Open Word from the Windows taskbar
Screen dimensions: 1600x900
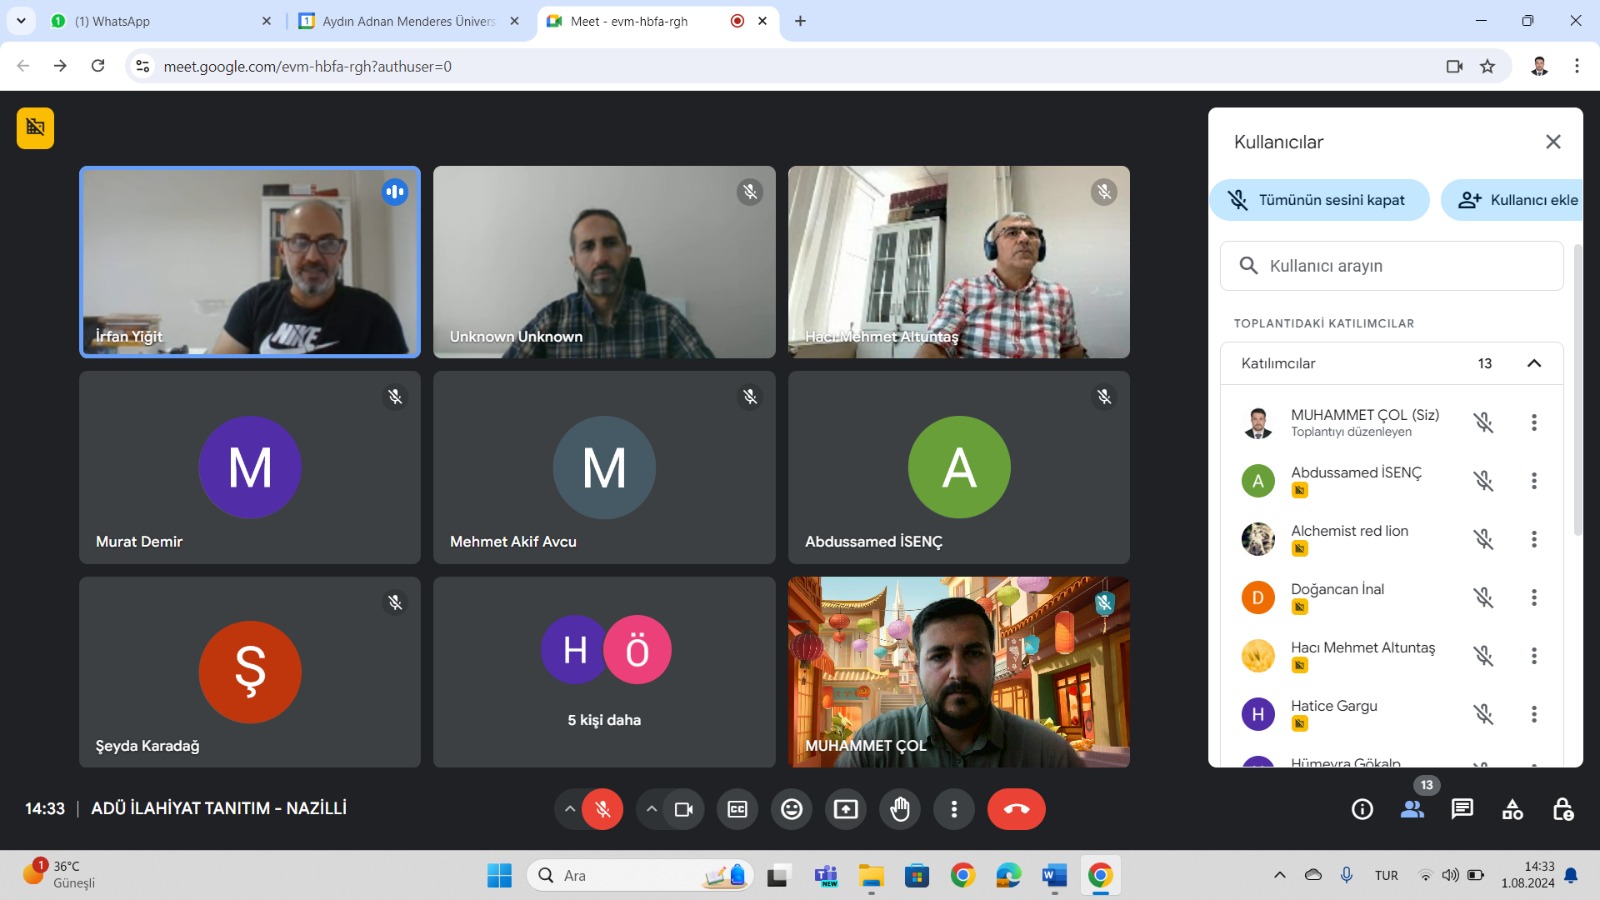tap(1054, 876)
